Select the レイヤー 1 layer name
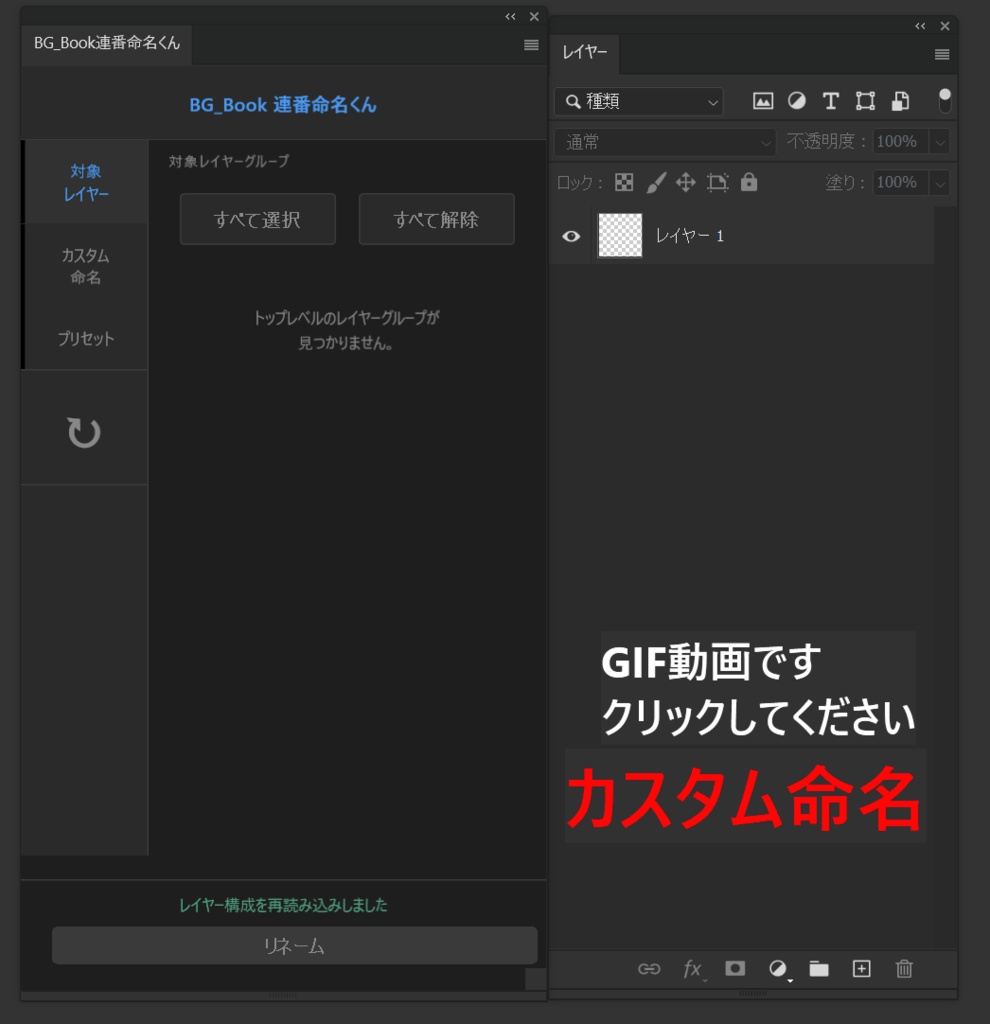Viewport: 990px width, 1024px height. point(690,236)
